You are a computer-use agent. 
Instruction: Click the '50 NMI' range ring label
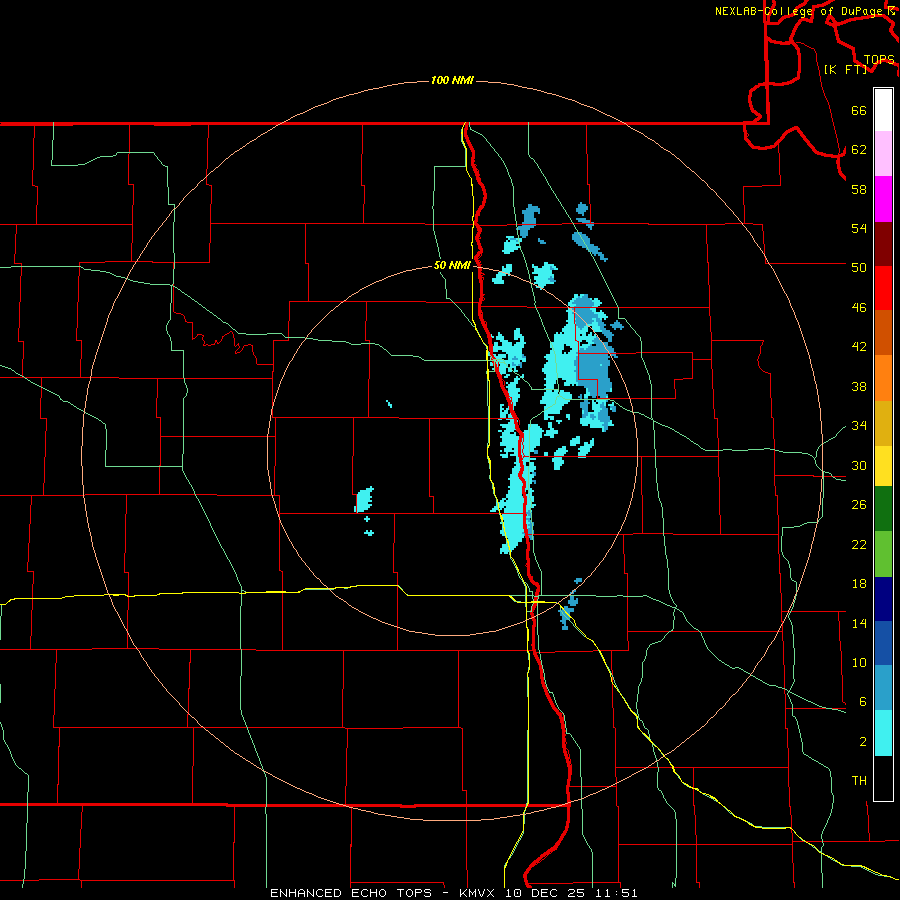tap(452, 265)
